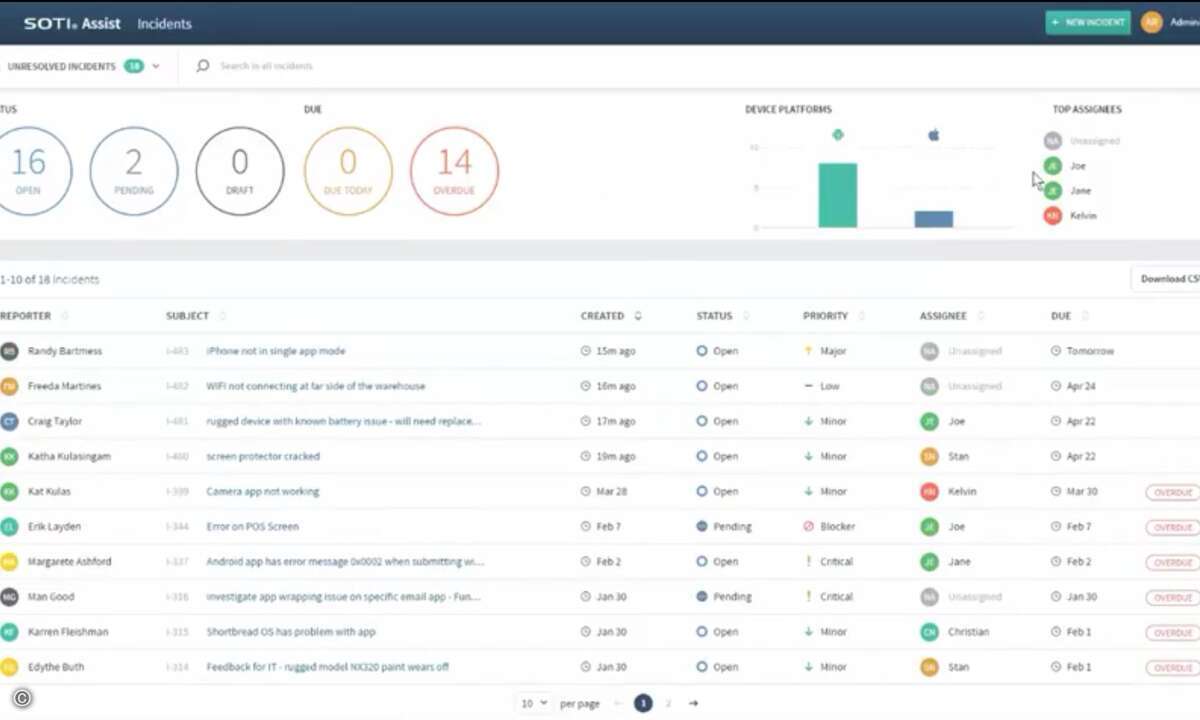Open the admin user avatar menu
Image resolution: width=1200 pixels, height=720 pixels.
[1152, 22]
